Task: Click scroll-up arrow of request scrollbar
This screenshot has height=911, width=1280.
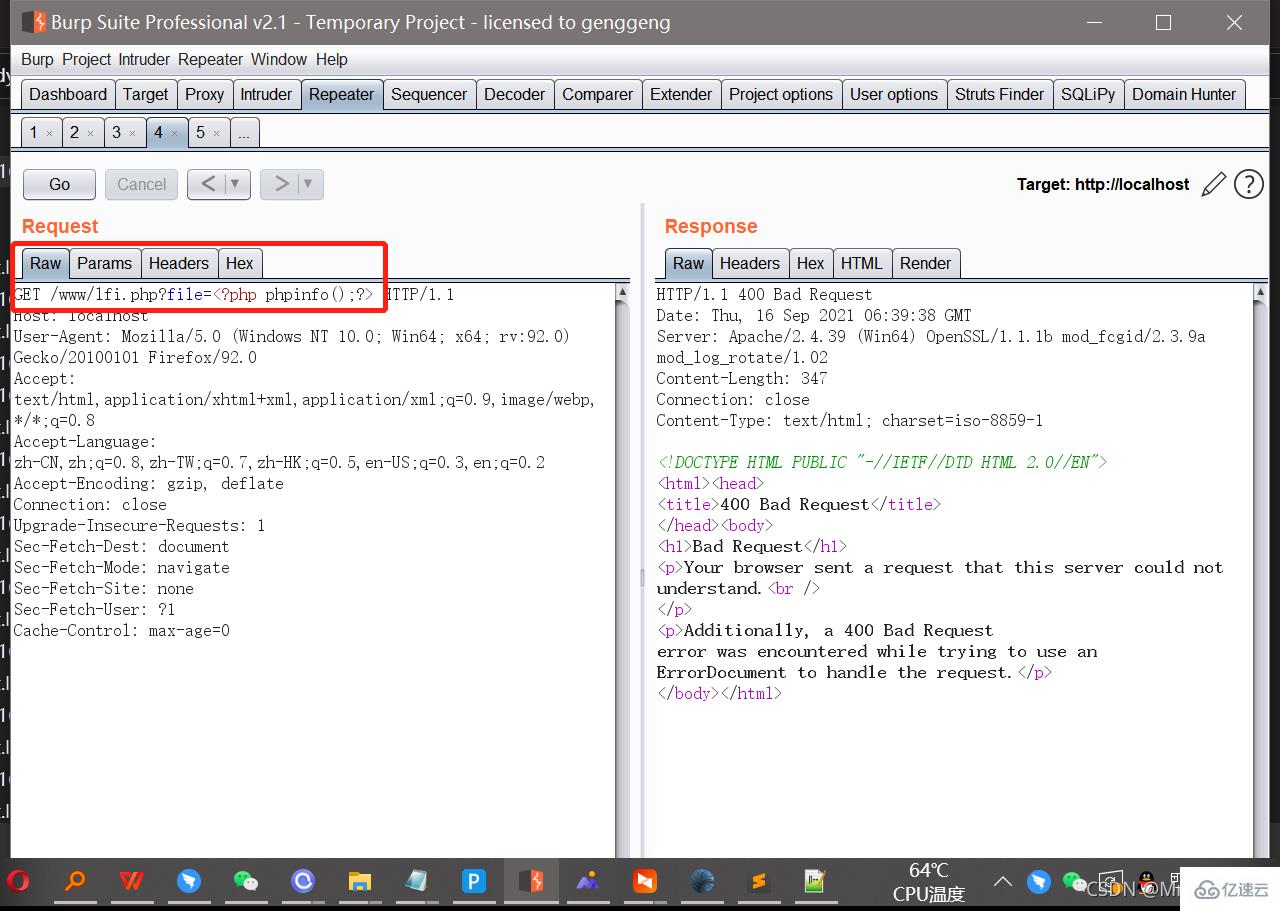Action: 623,292
